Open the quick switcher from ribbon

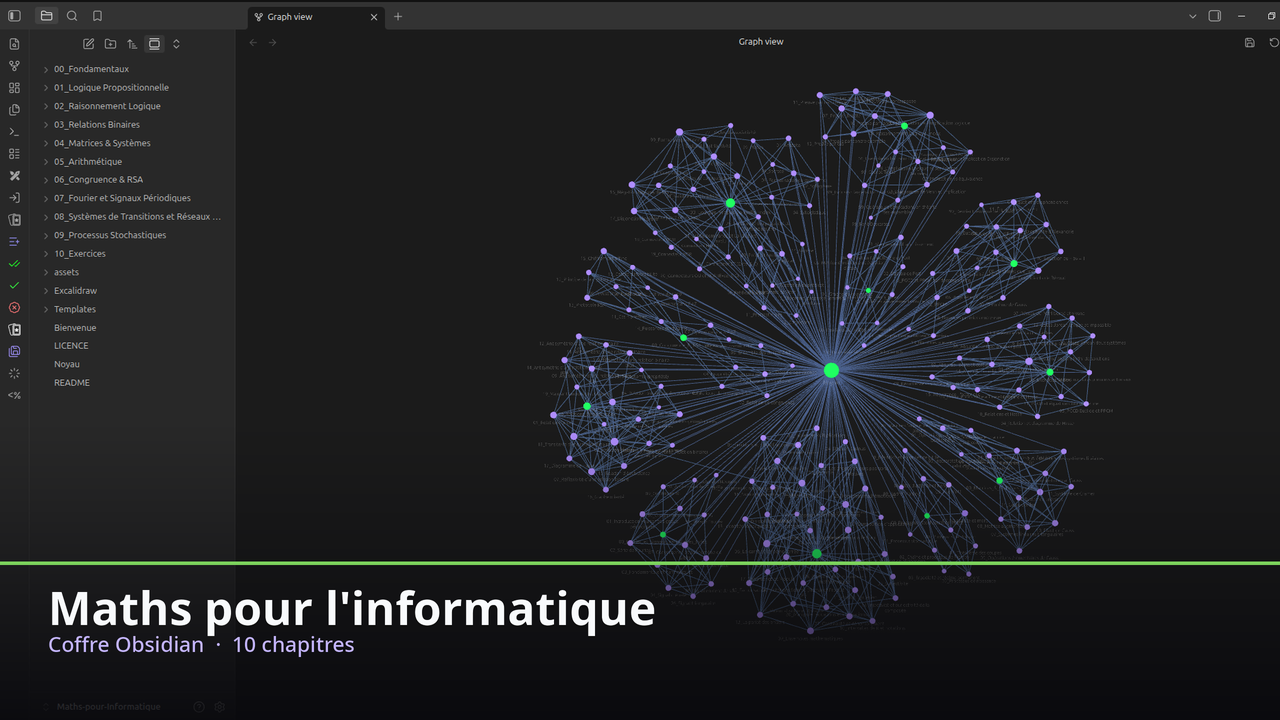coord(14,44)
